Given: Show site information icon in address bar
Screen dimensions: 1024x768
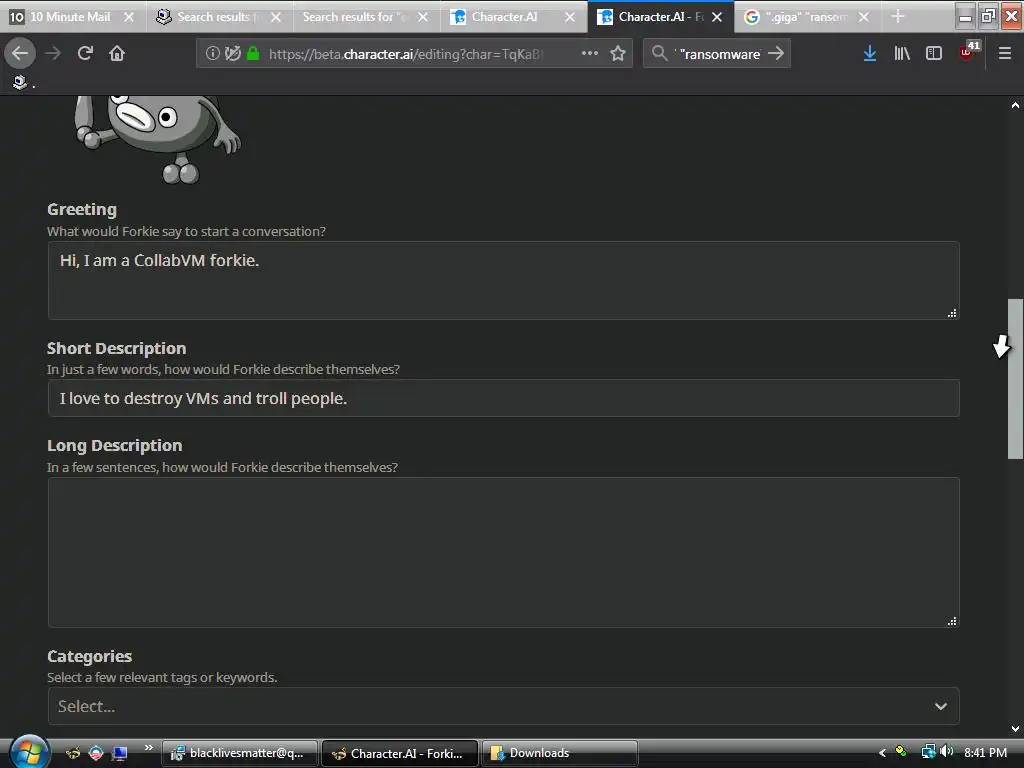Looking at the screenshot, I should (212, 53).
